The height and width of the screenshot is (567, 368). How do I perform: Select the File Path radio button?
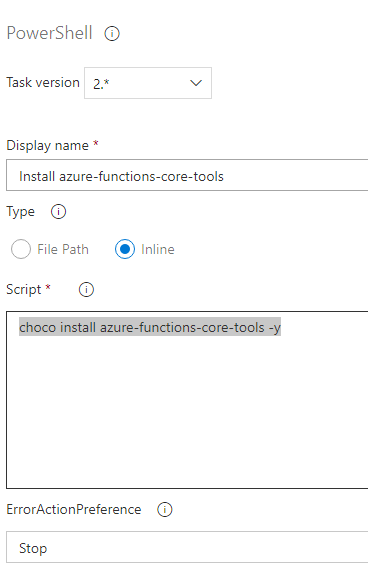[21, 249]
